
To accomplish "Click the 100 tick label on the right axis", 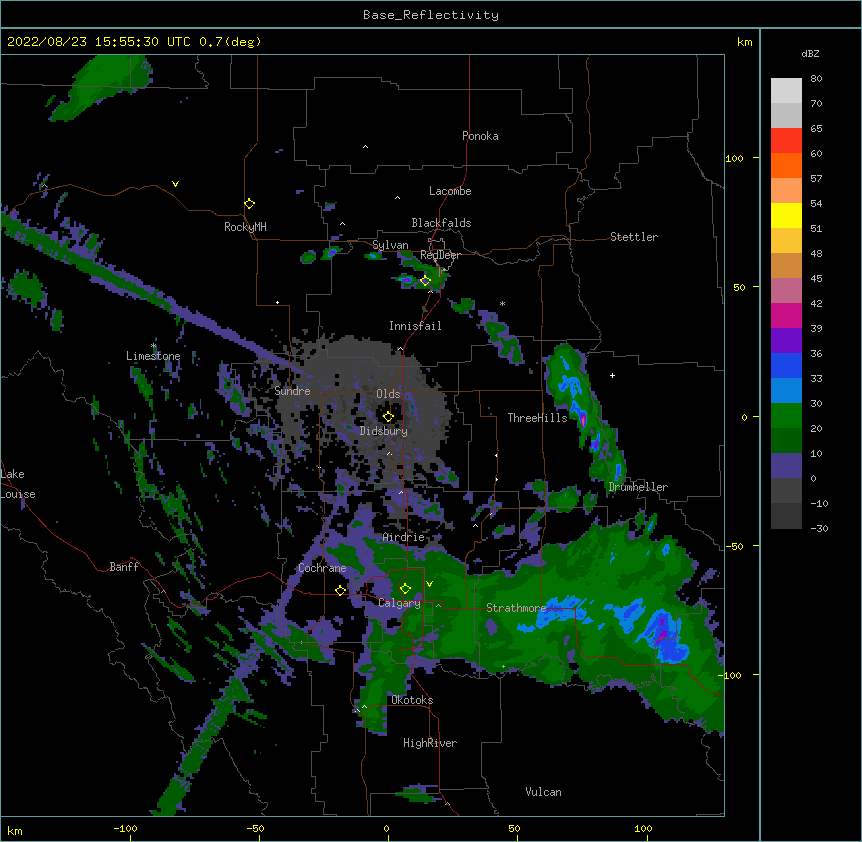I will [x=734, y=158].
